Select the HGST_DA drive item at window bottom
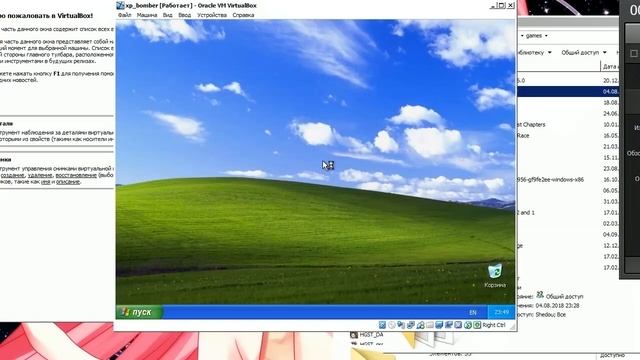This screenshot has width=640, height=360. 367,335
